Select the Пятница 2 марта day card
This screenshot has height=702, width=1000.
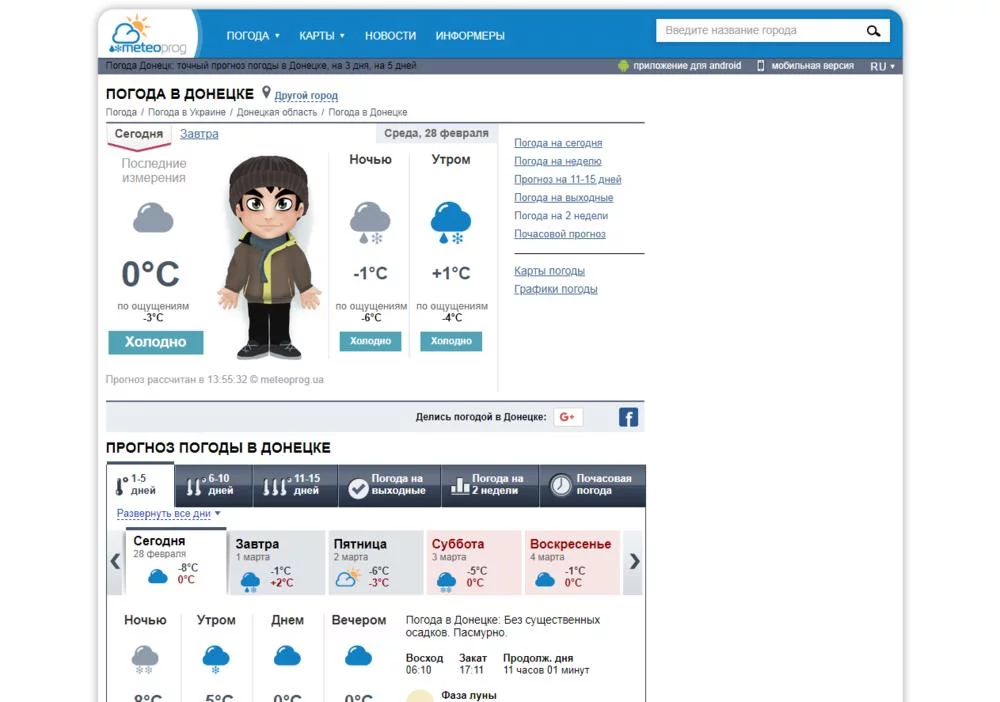pyautogui.click(x=375, y=562)
